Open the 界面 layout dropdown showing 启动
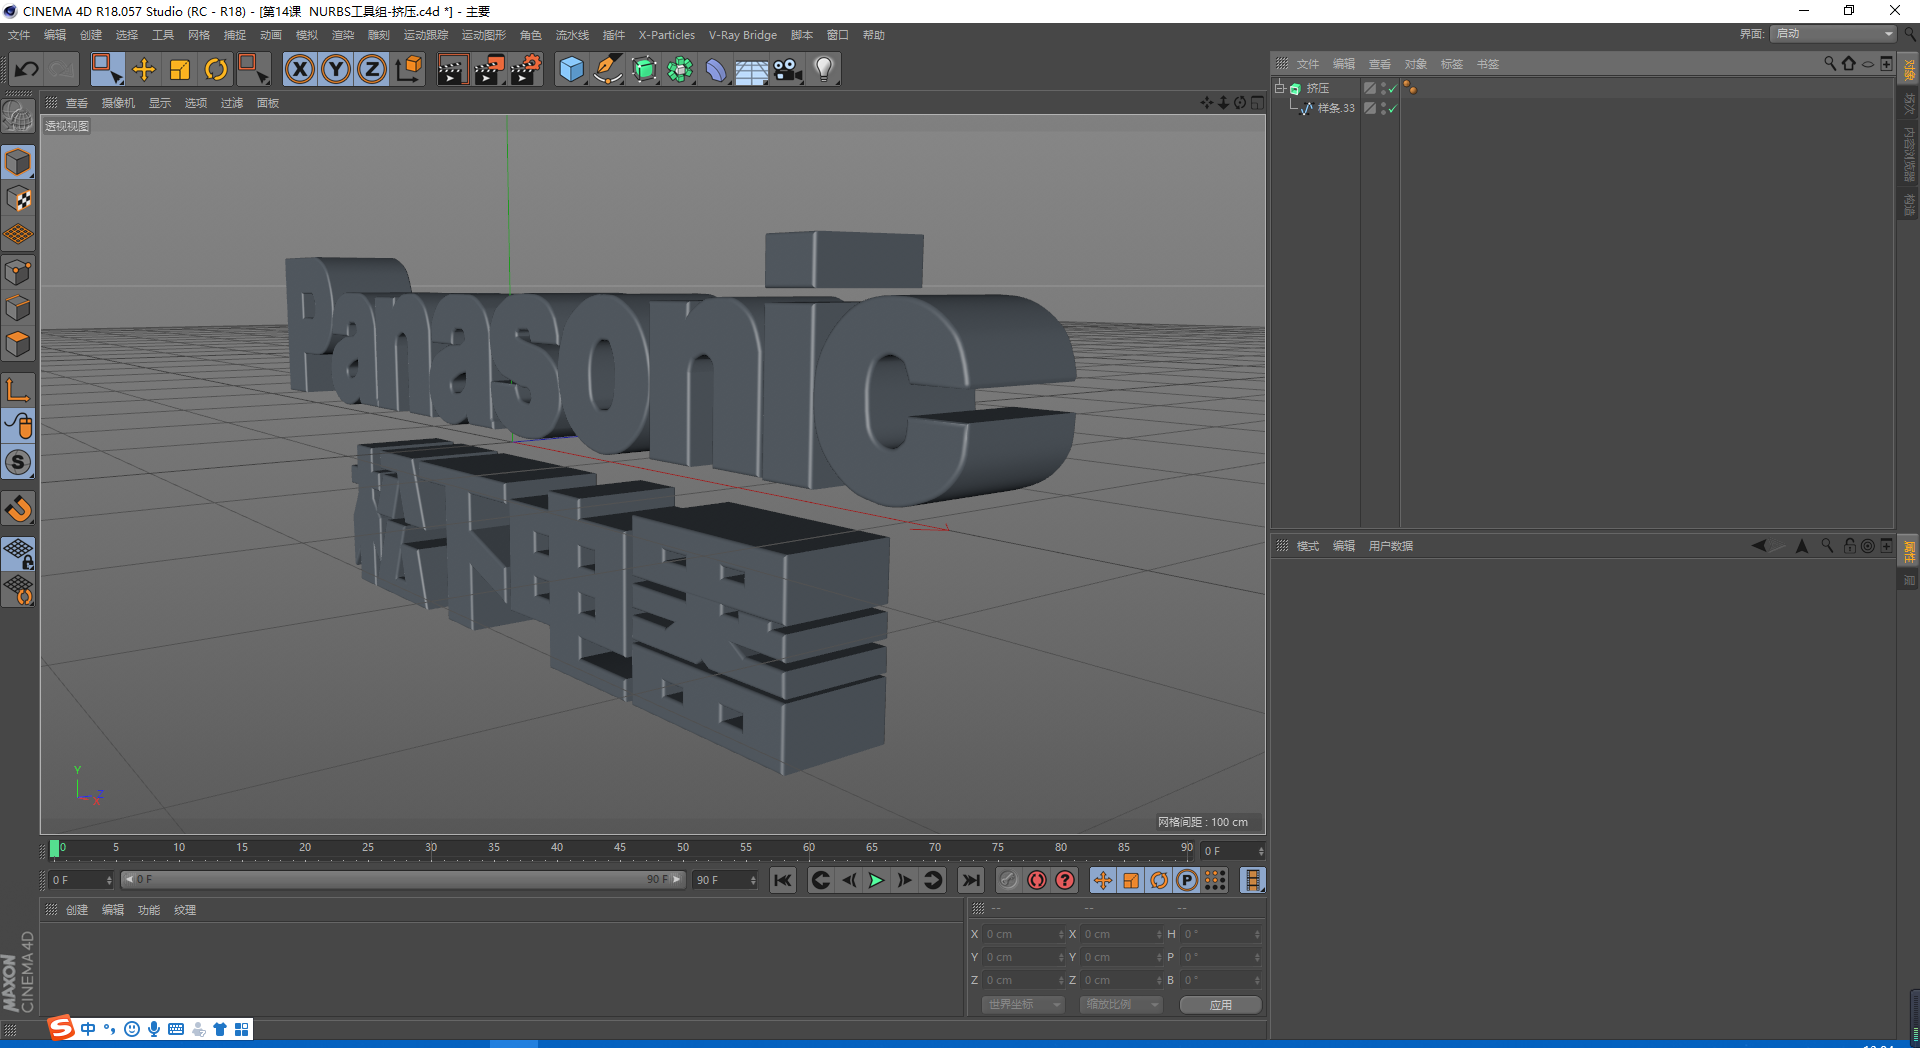The width and height of the screenshot is (1920, 1048). pyautogui.click(x=1834, y=34)
